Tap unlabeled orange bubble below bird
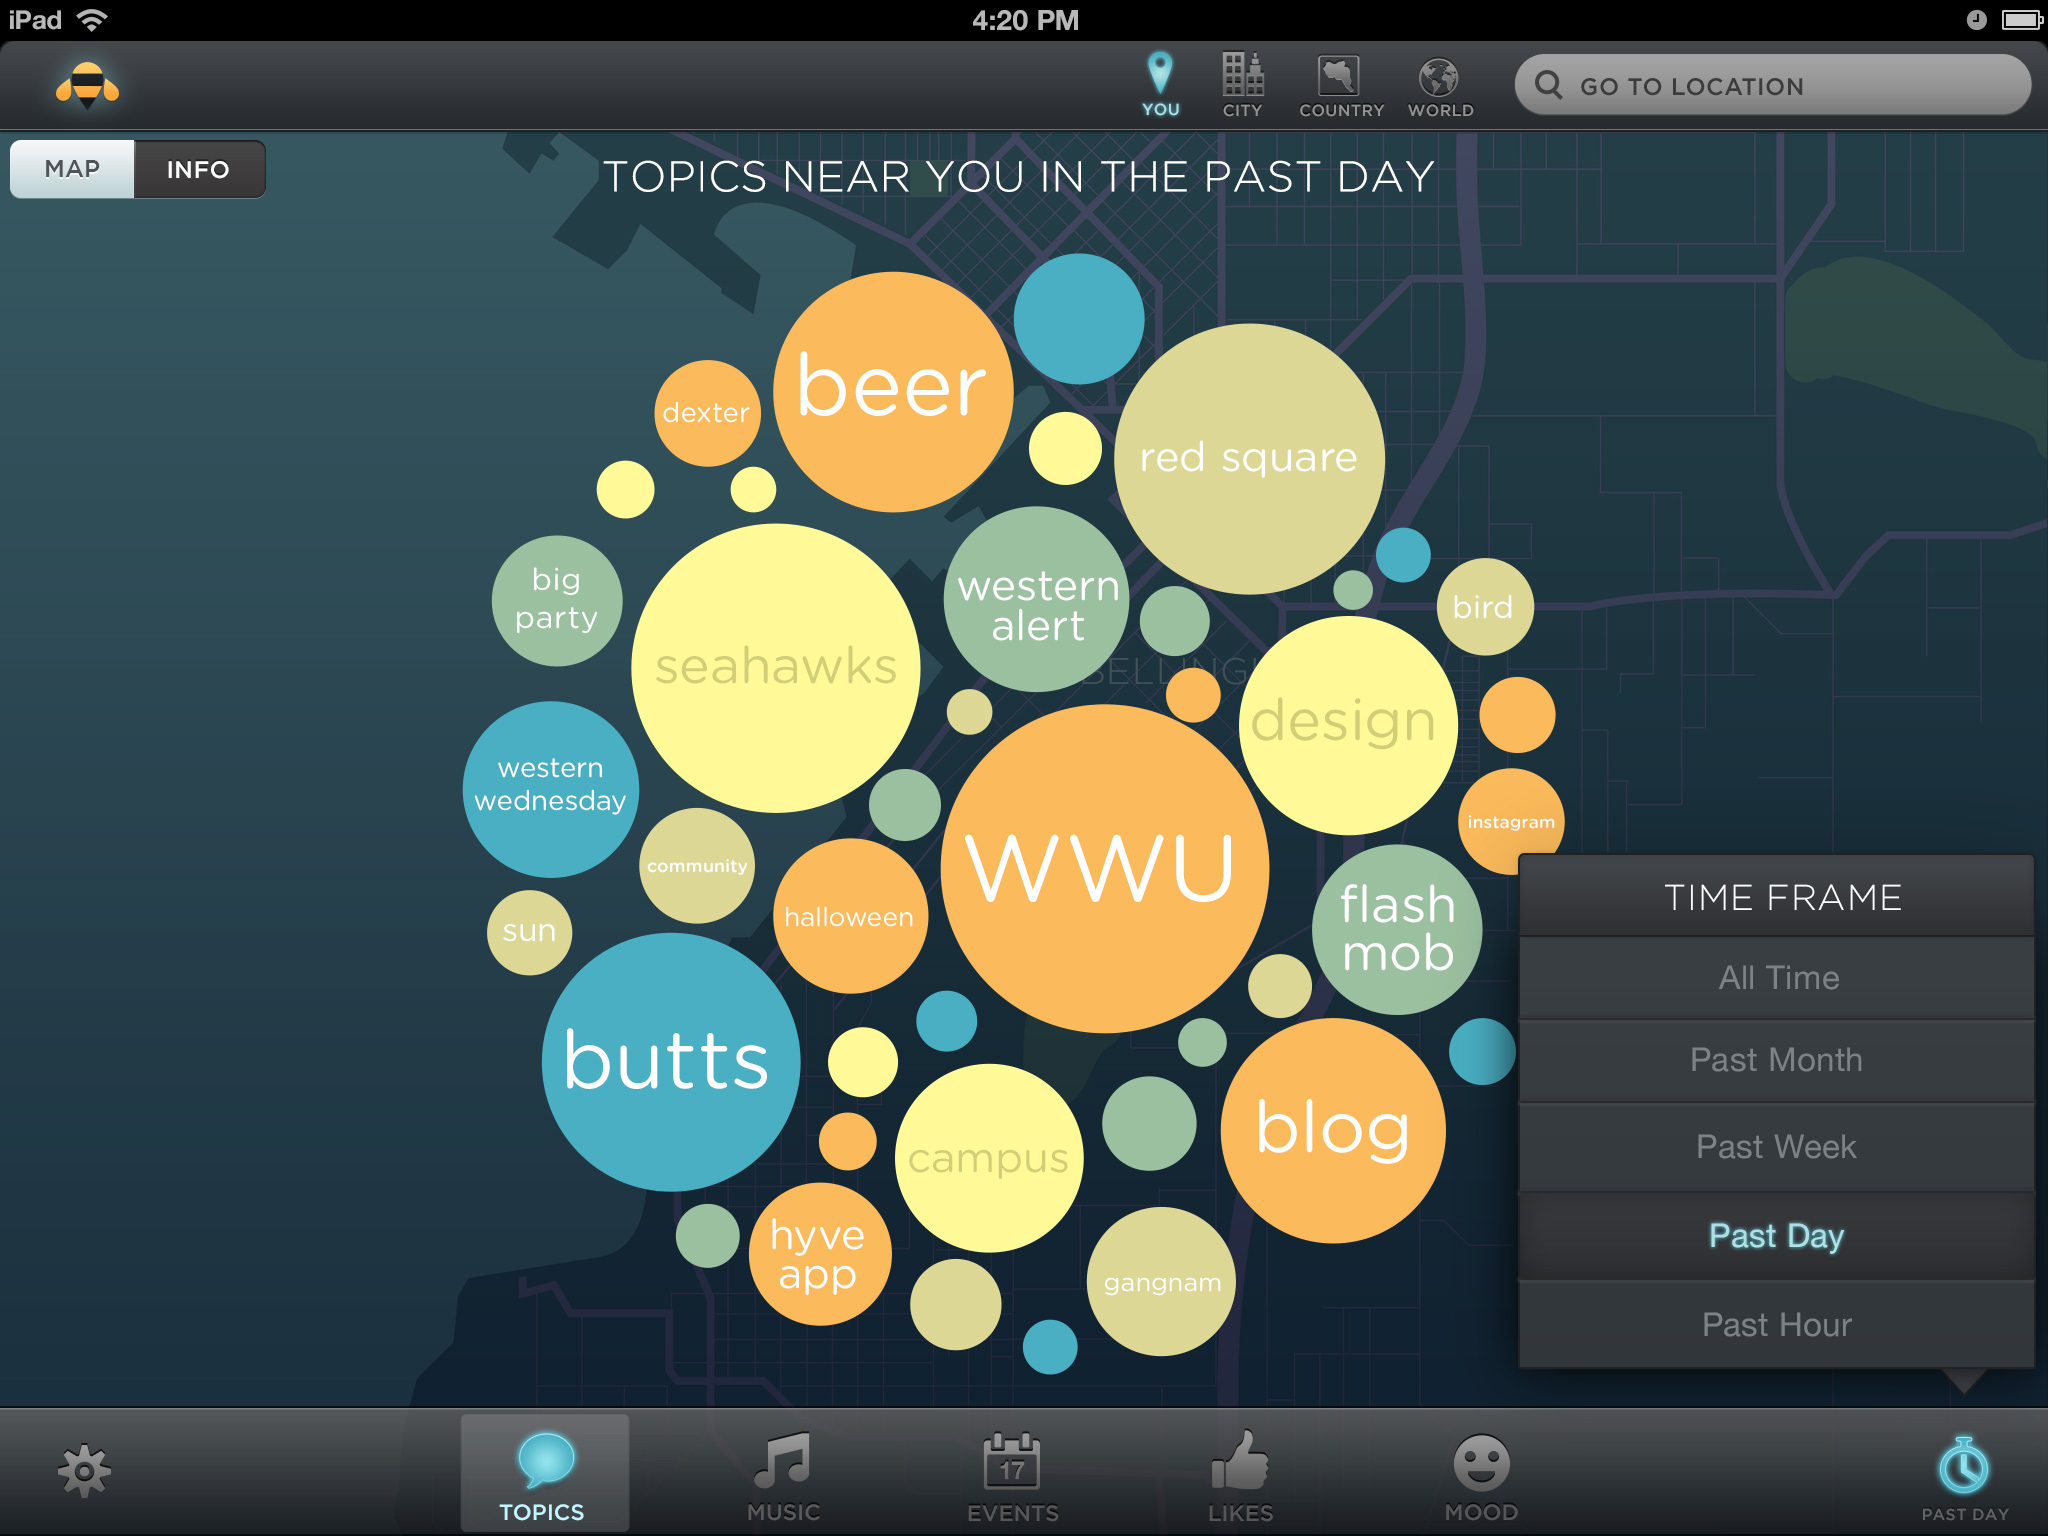2048x1536 pixels. pos(1517,715)
